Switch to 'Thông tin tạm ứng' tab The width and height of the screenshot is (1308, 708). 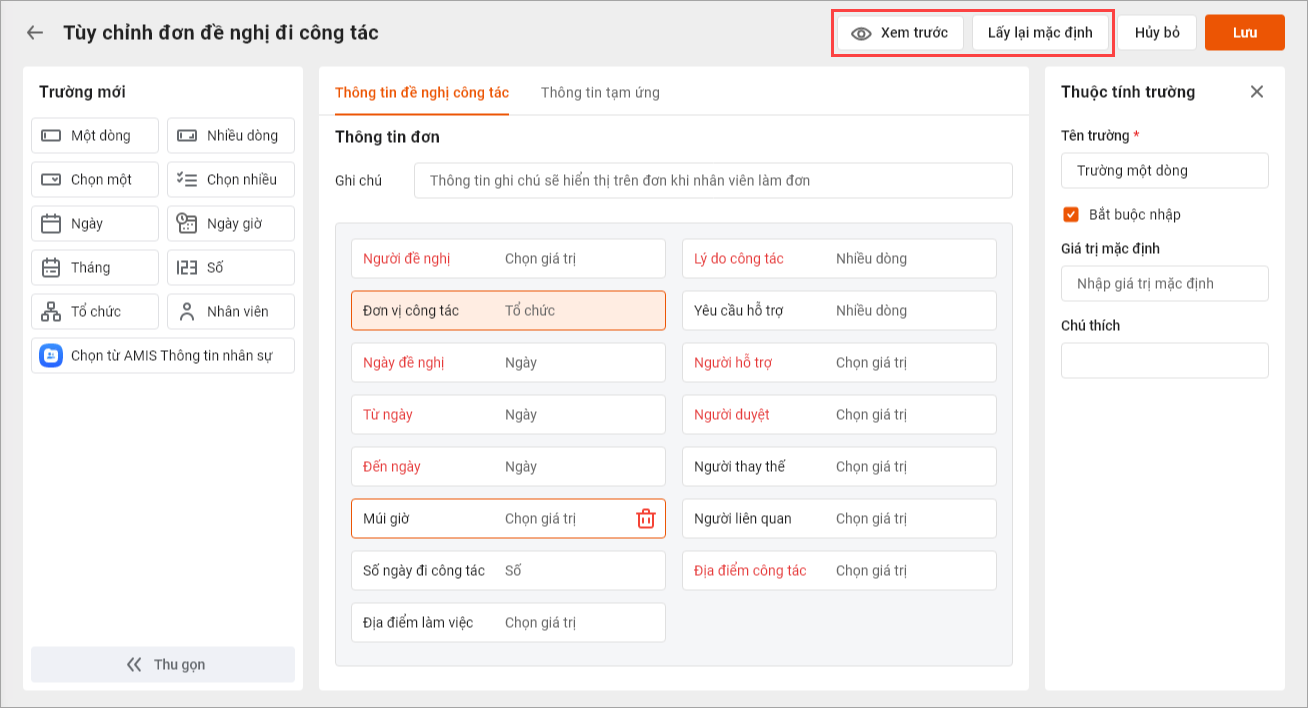coord(600,93)
